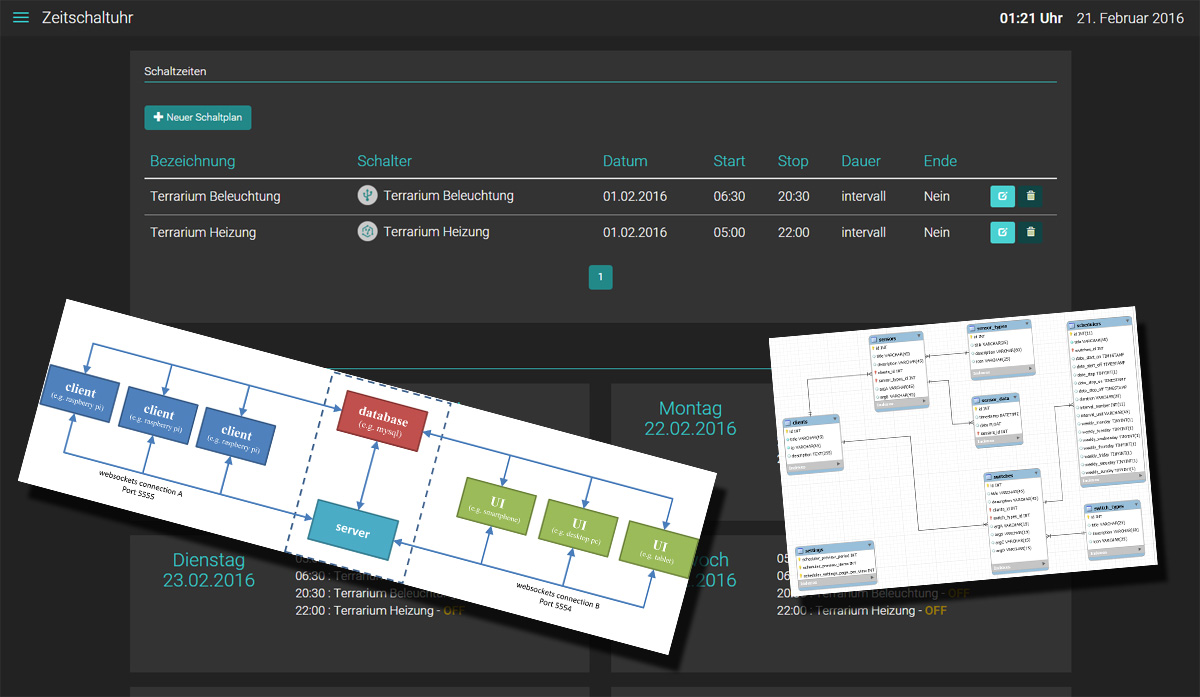Sort by the Schalter column header
Image resolution: width=1200 pixels, height=697 pixels.
click(384, 161)
